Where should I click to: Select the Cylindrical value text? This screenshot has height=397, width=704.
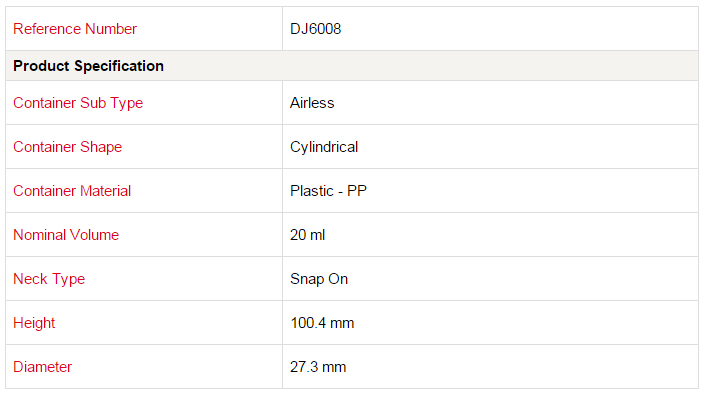click(x=324, y=147)
